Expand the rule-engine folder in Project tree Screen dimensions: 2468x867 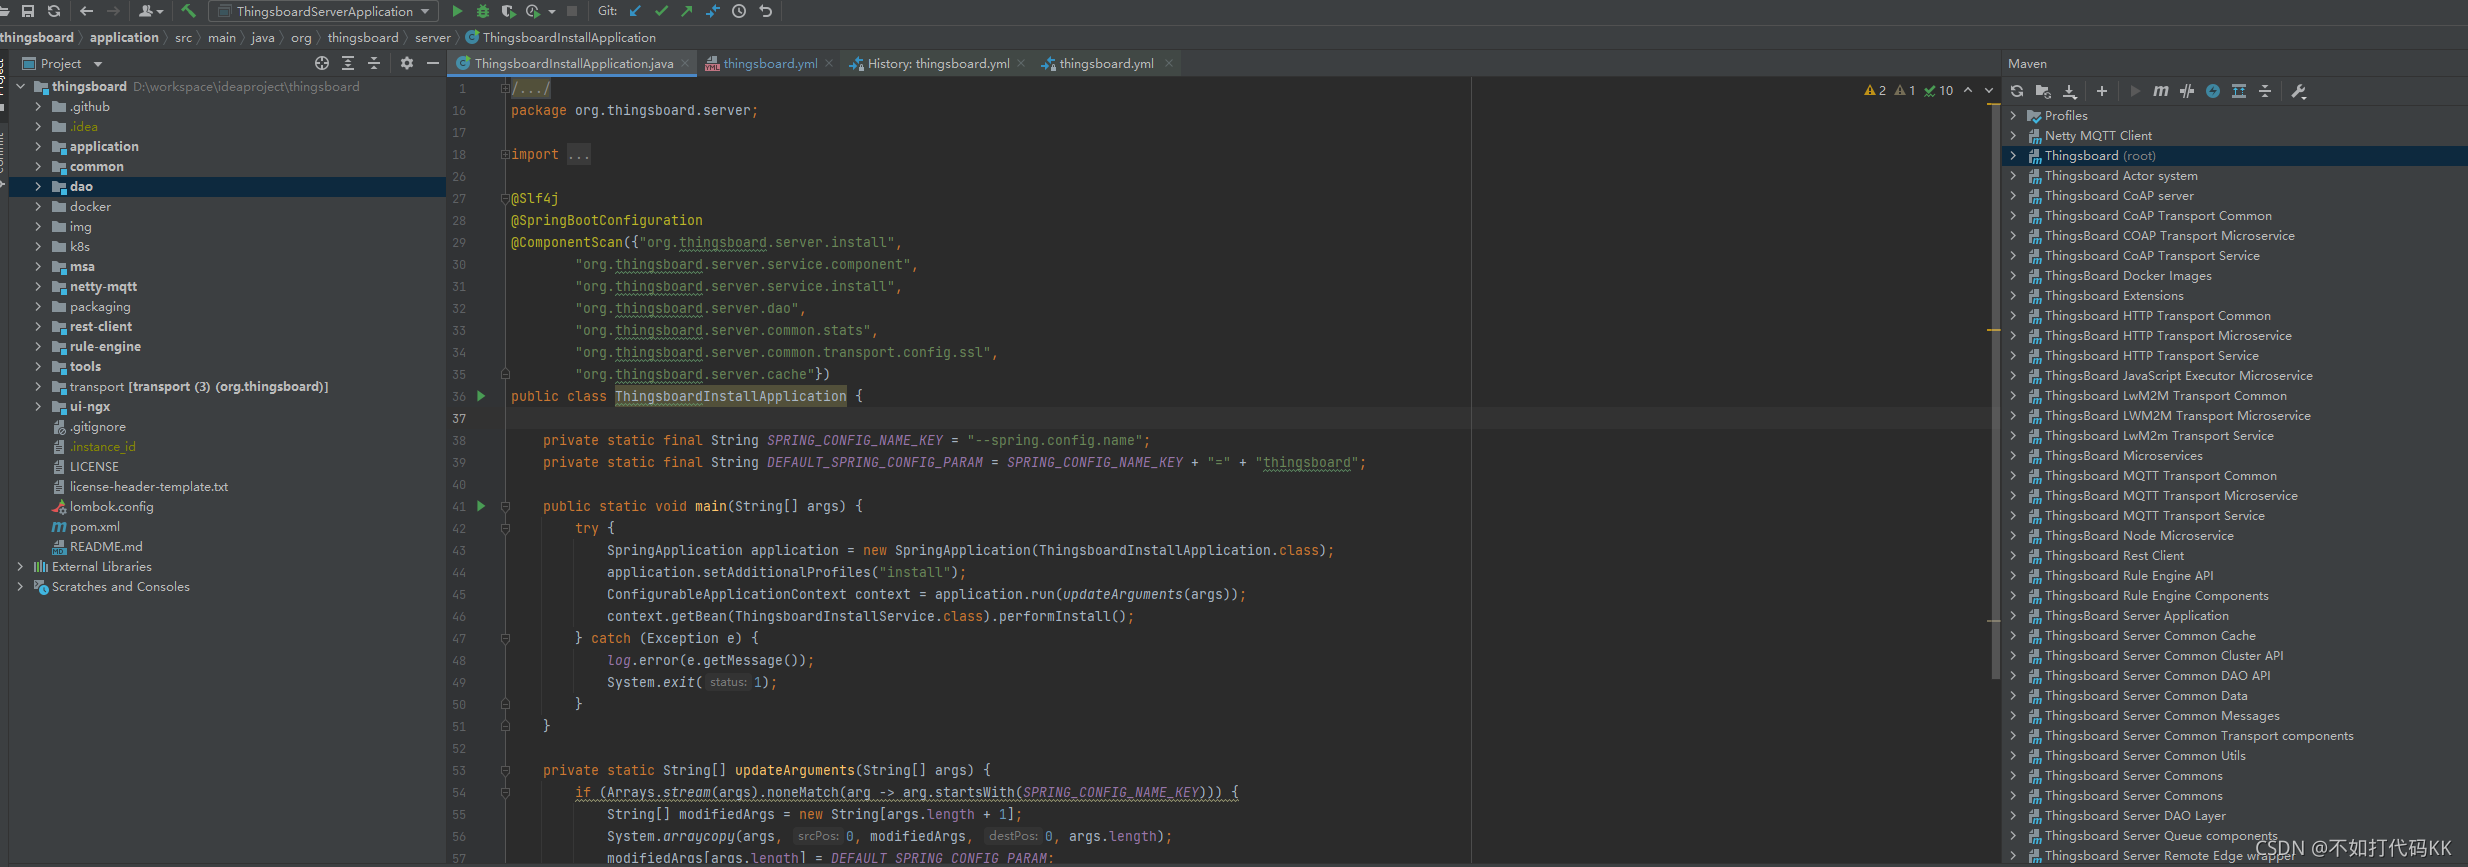(x=38, y=346)
